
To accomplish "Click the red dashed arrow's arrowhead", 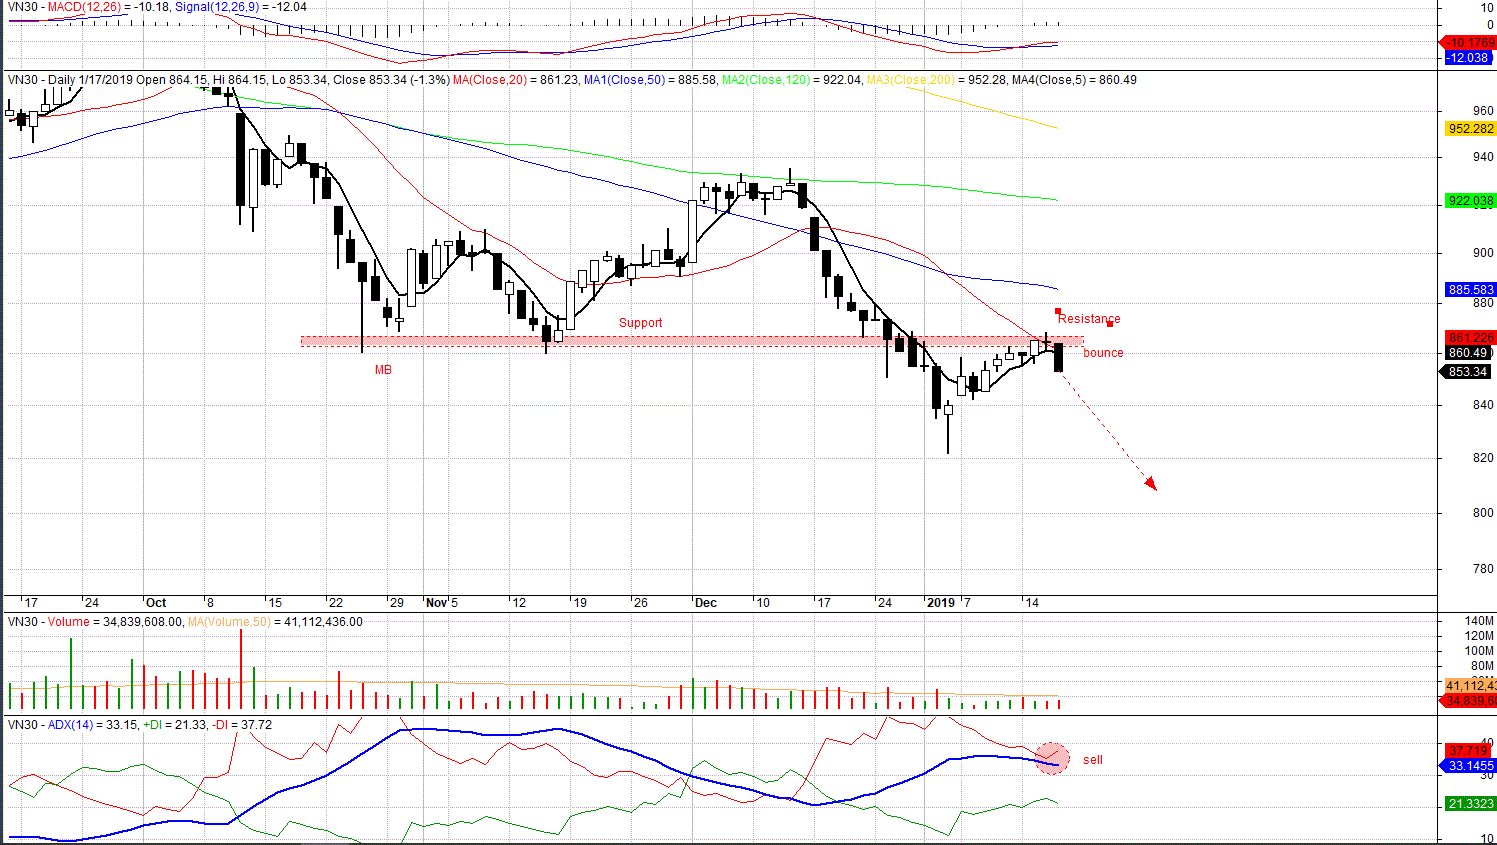I will click(x=1151, y=484).
